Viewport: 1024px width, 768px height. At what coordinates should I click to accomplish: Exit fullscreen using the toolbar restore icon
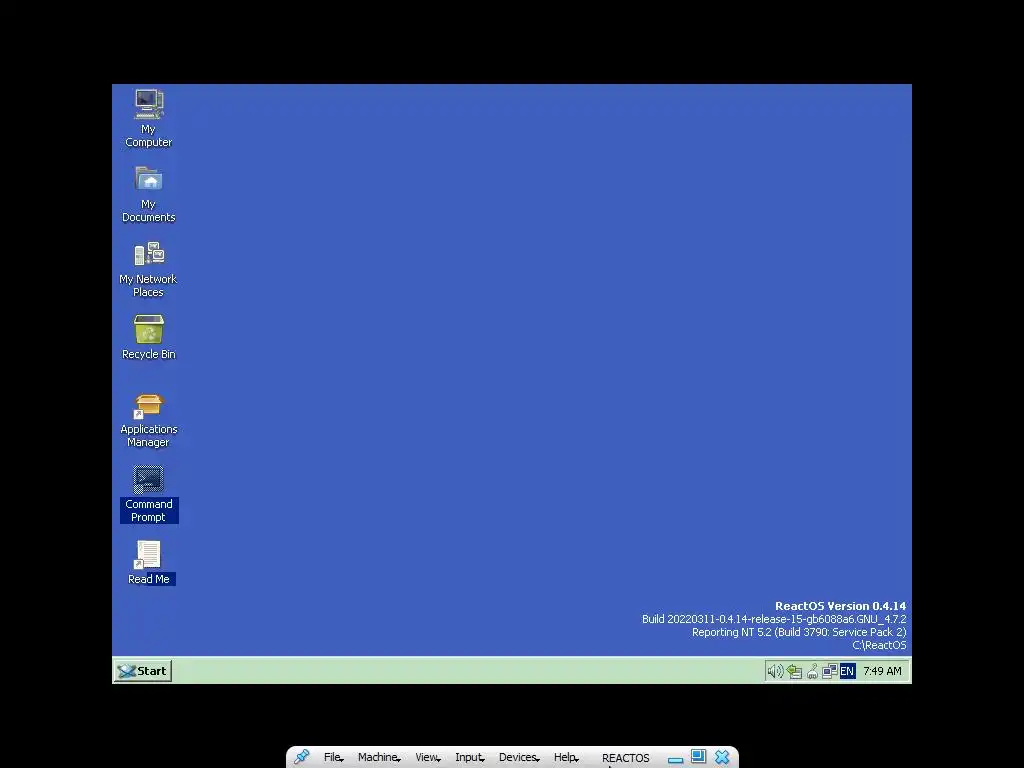[698, 756]
